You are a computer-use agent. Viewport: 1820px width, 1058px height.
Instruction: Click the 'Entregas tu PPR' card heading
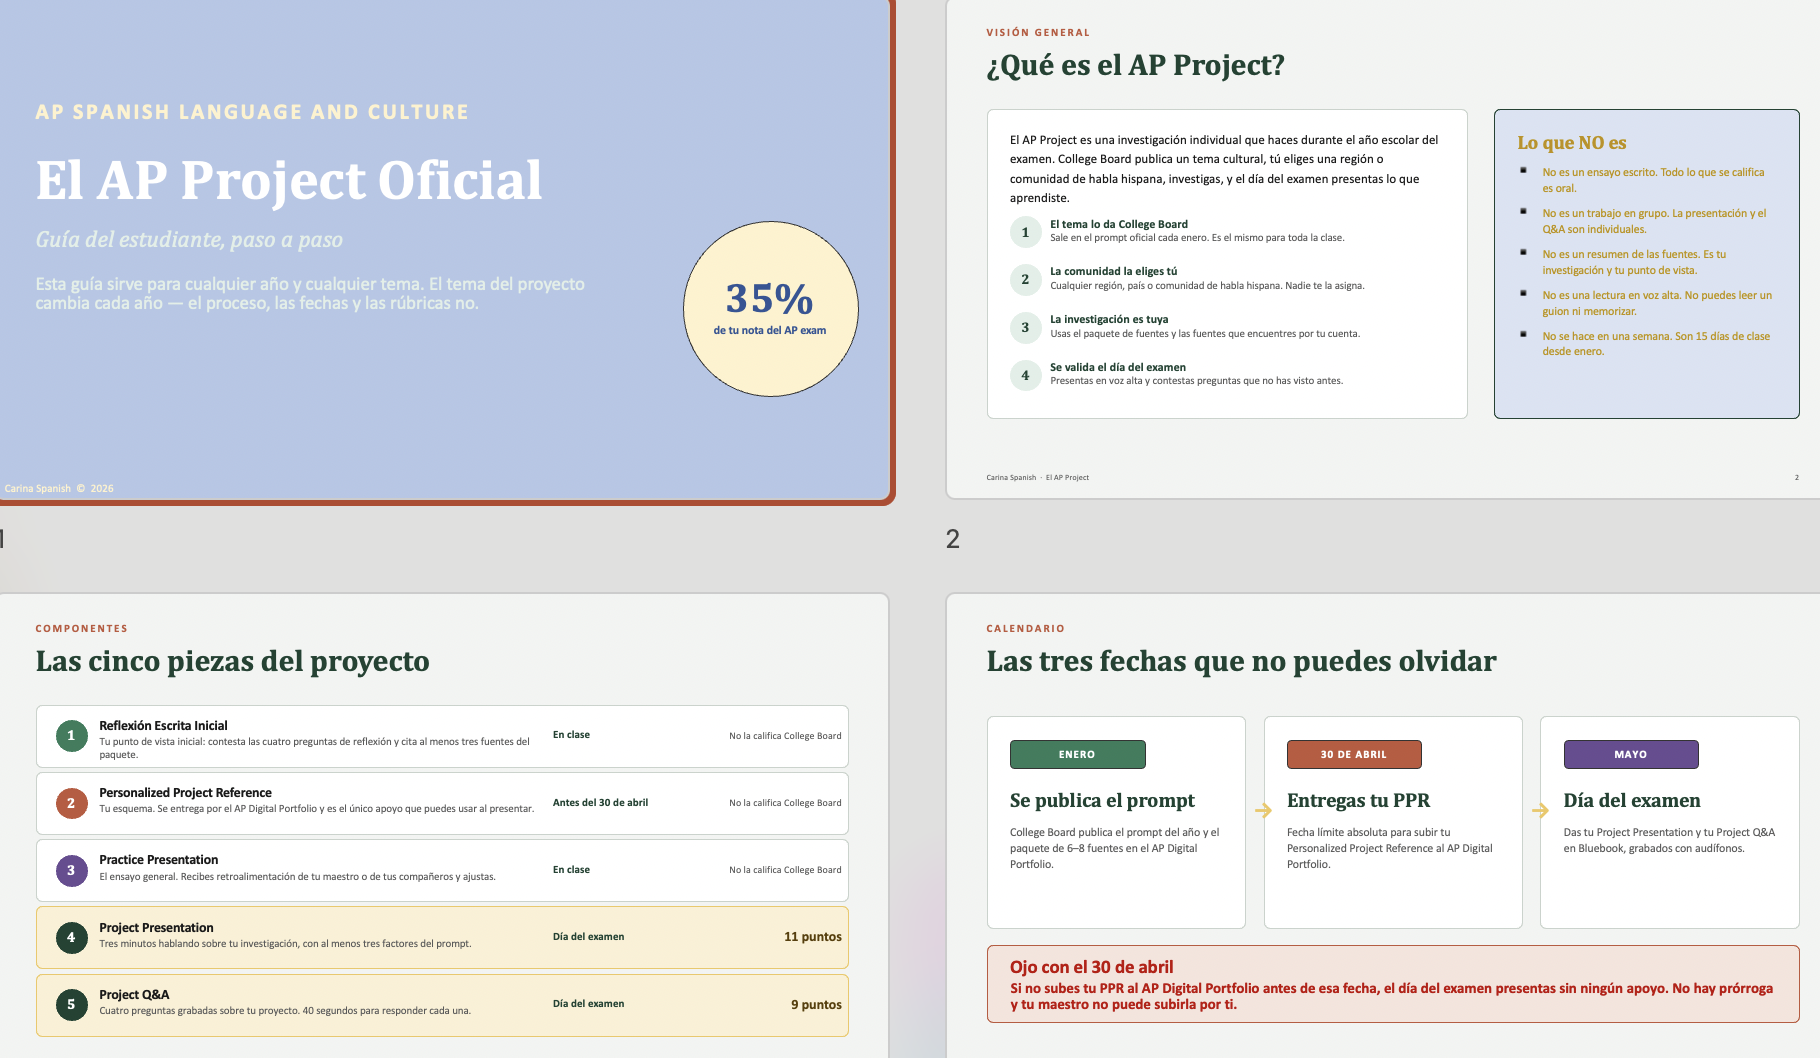pos(1358,801)
